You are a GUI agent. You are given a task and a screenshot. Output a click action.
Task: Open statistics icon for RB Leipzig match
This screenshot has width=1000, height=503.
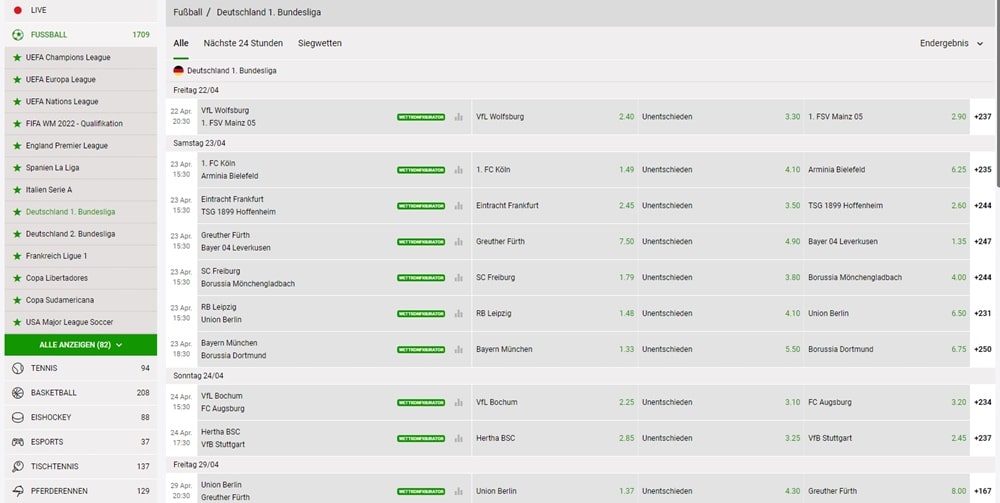[459, 314]
